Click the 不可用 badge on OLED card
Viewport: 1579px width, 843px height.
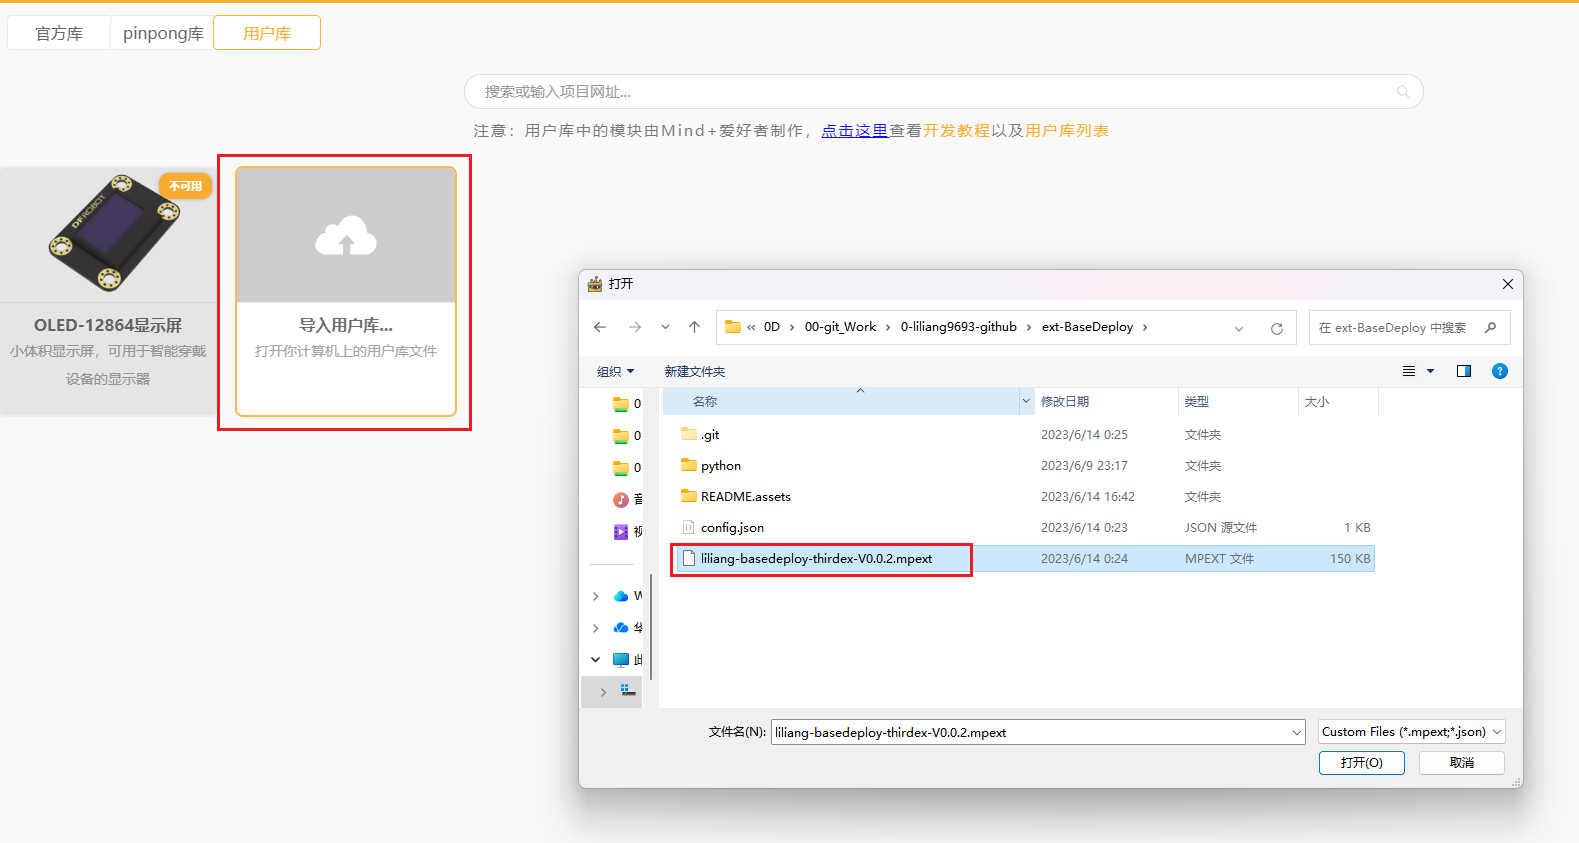[185, 186]
